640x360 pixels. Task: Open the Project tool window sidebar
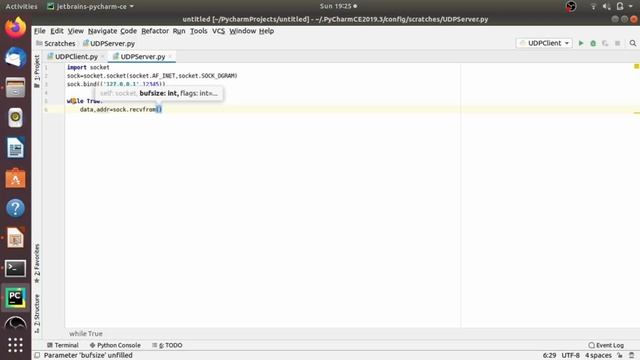[x=37, y=71]
